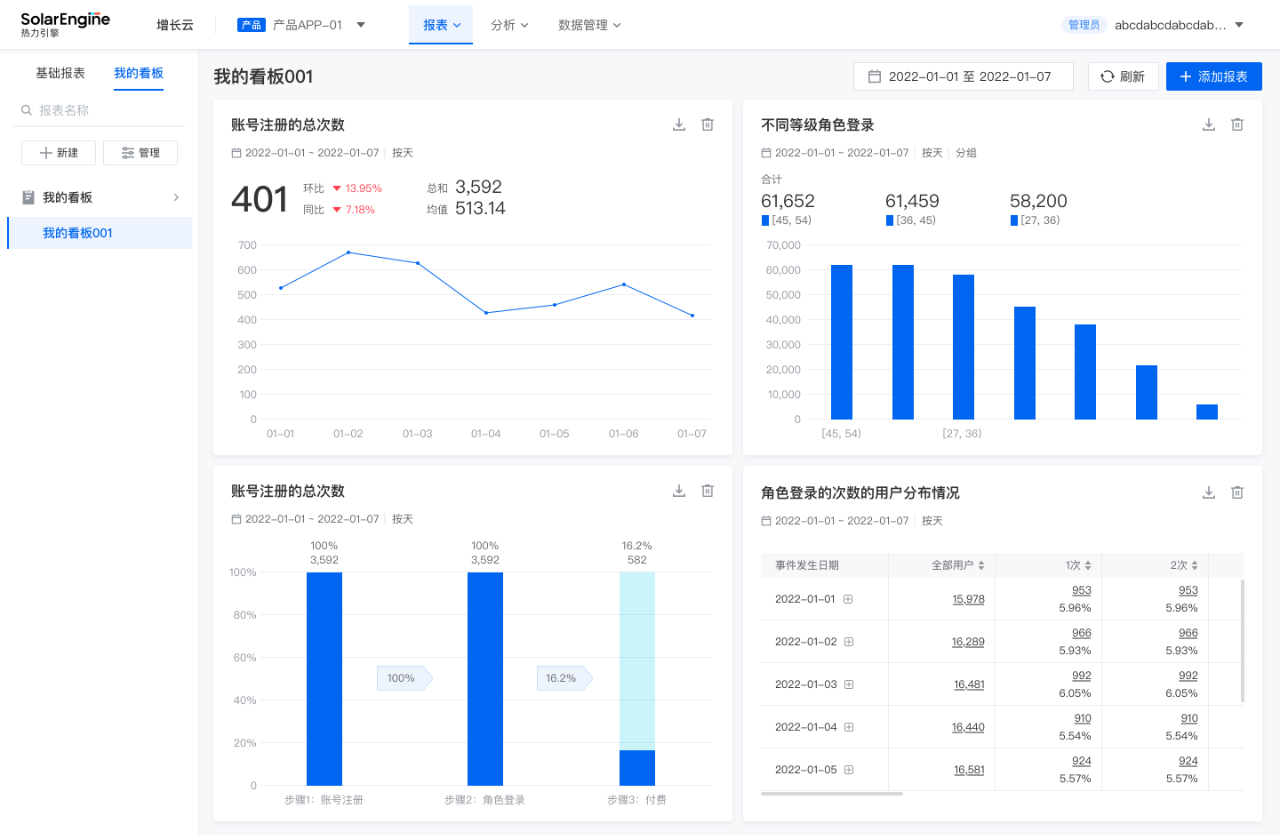
Task: Click the calendar icon in date range picker
Action: coord(874,77)
